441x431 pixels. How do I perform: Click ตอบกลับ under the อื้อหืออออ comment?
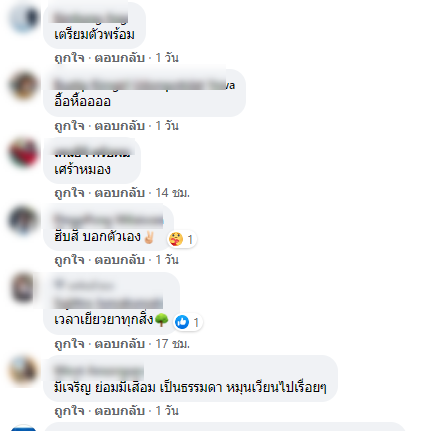coord(120,126)
